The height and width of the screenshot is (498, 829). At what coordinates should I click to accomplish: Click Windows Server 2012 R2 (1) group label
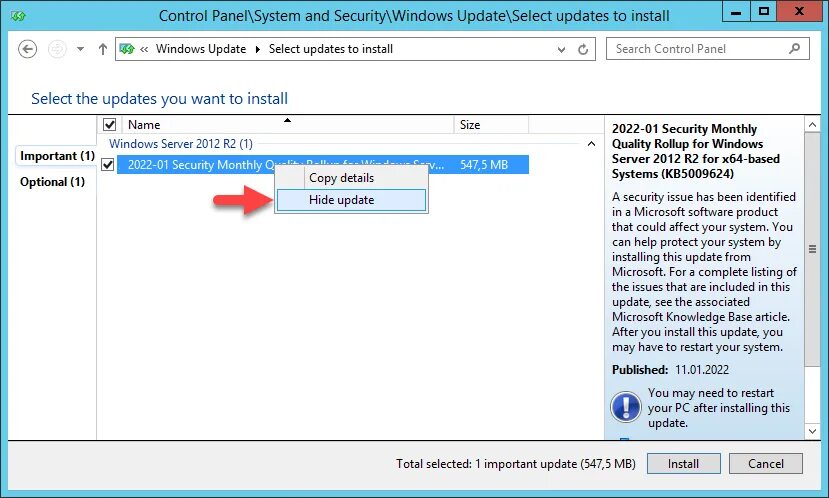tap(181, 144)
